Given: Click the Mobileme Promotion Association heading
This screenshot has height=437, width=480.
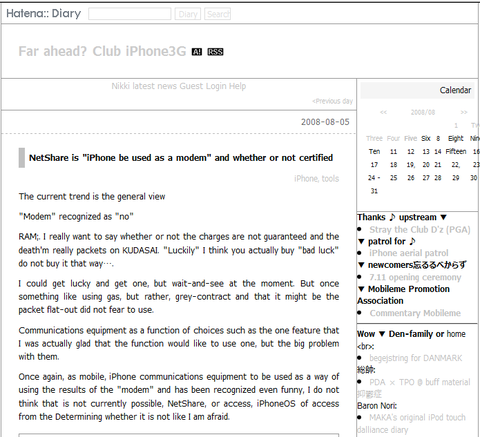Looking at the screenshot, I should click(404, 295).
